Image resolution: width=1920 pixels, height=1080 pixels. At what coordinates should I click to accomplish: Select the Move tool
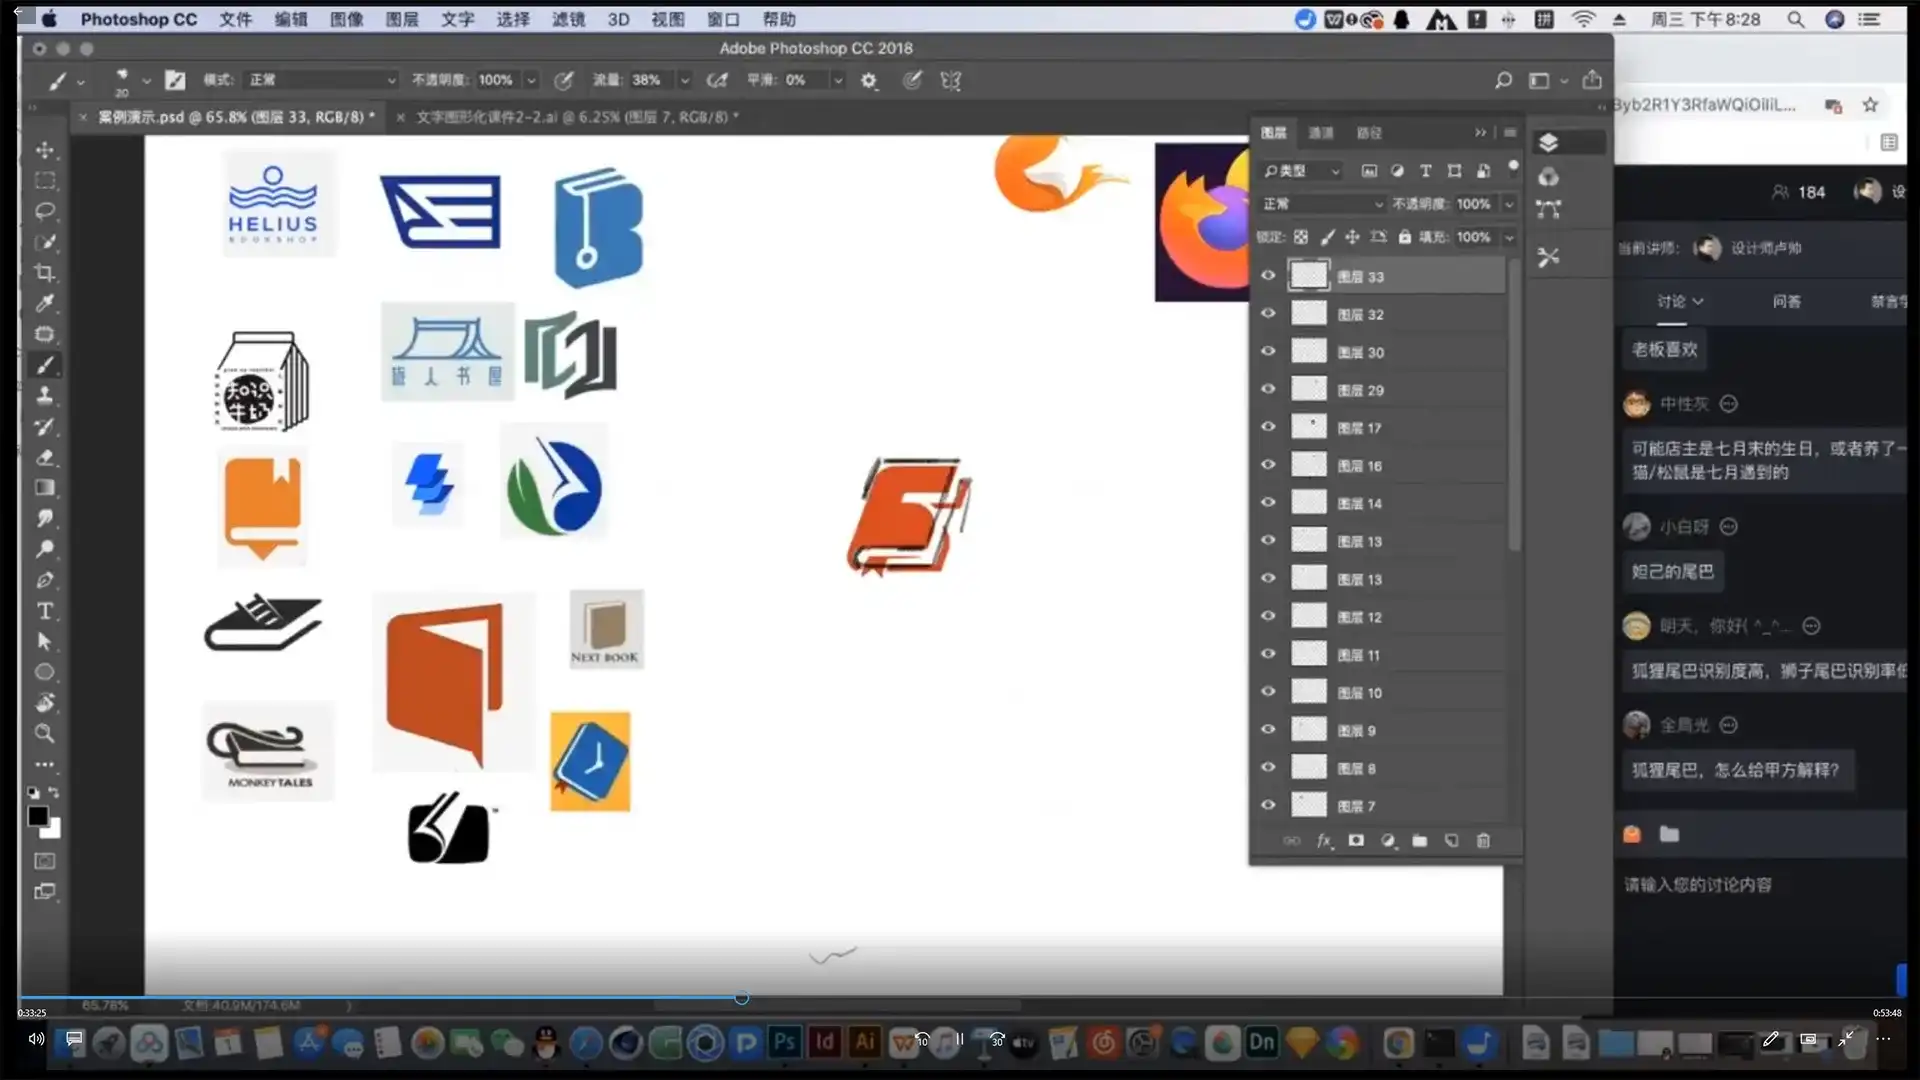45,150
